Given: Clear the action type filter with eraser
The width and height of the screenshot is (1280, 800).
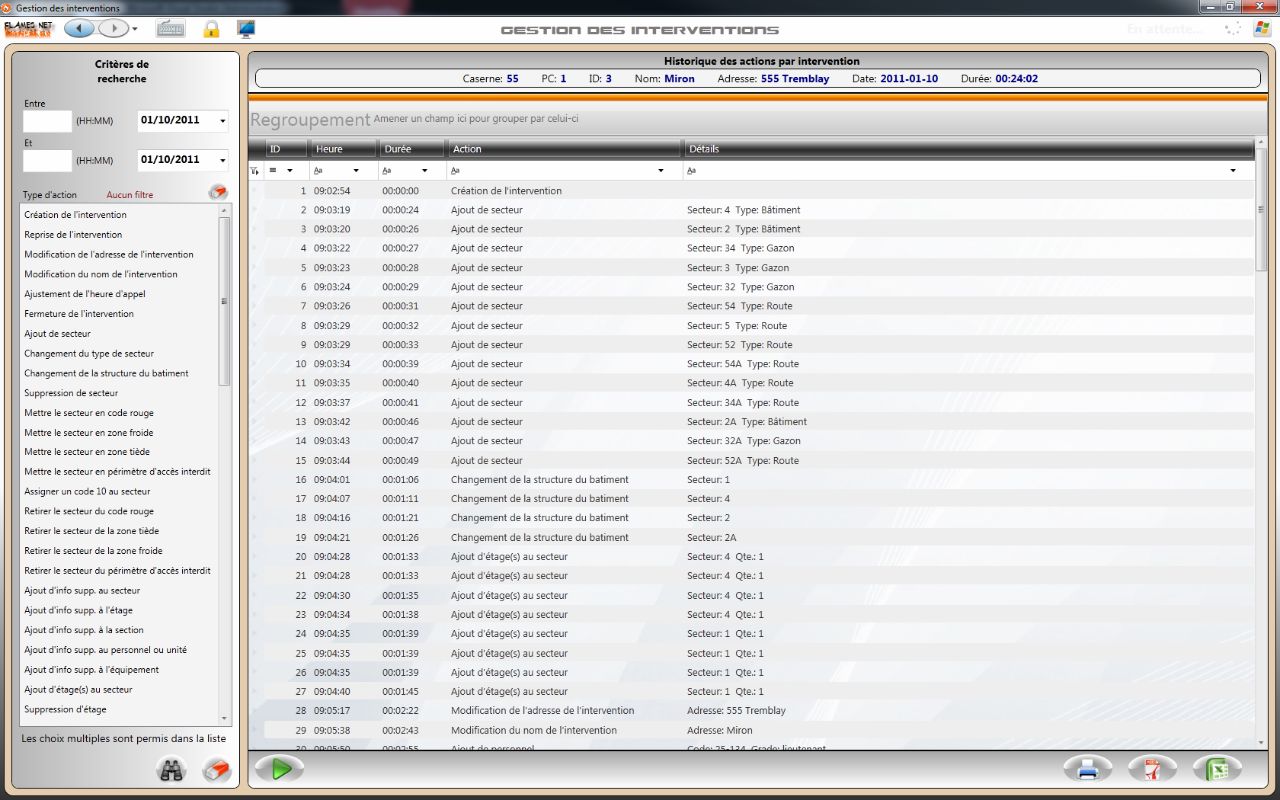Looking at the screenshot, I should point(217,193).
